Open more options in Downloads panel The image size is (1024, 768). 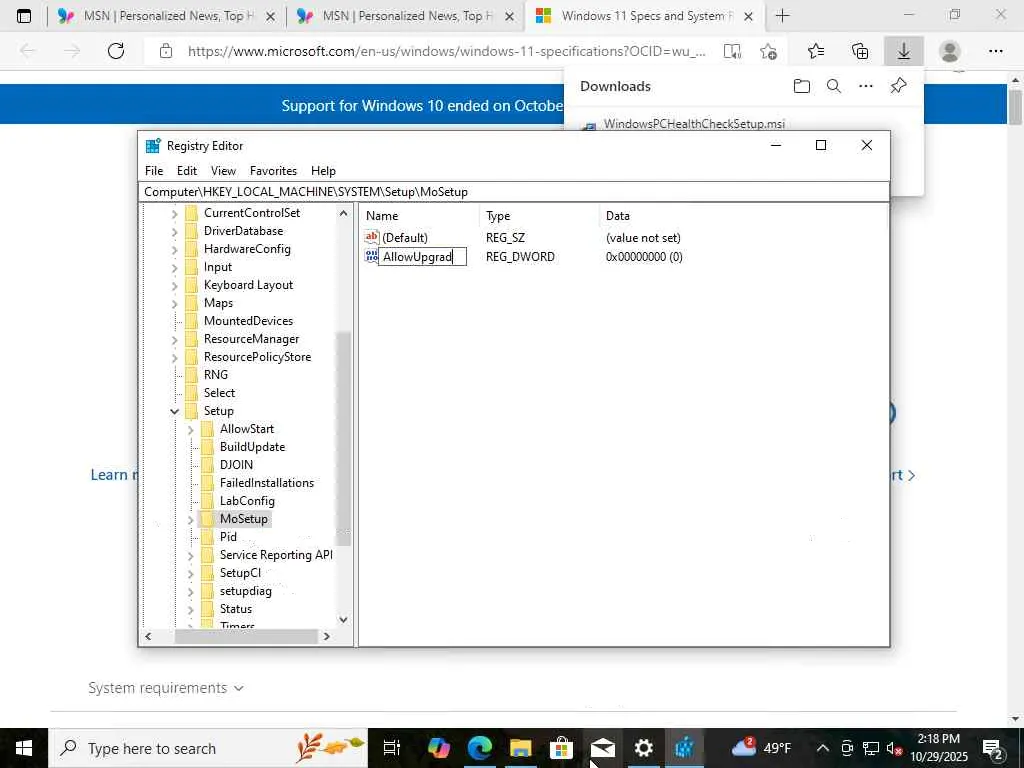(865, 86)
